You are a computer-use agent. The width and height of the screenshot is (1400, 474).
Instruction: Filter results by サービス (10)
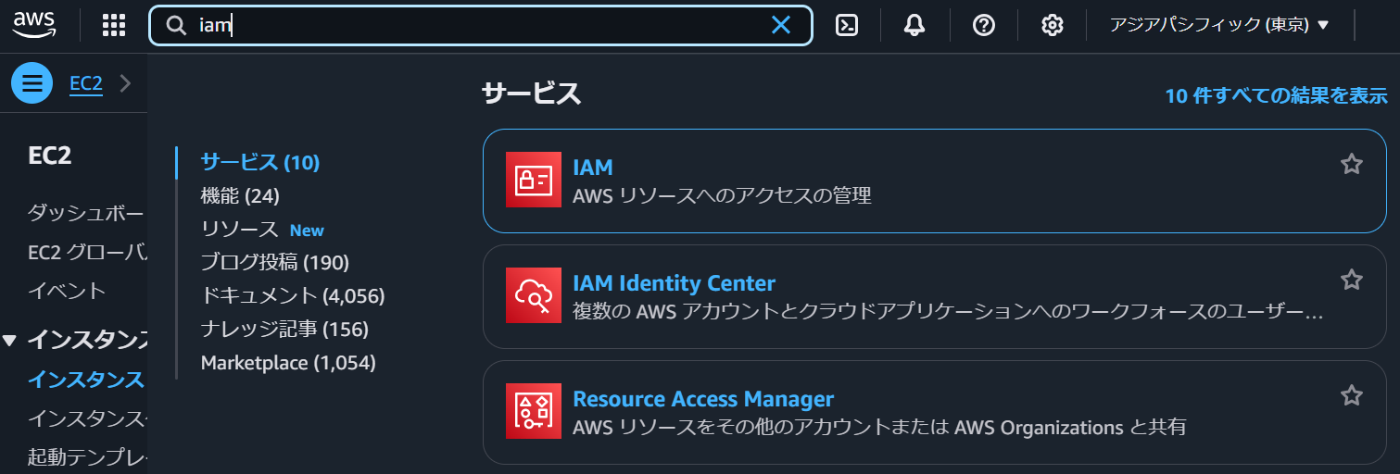260,162
